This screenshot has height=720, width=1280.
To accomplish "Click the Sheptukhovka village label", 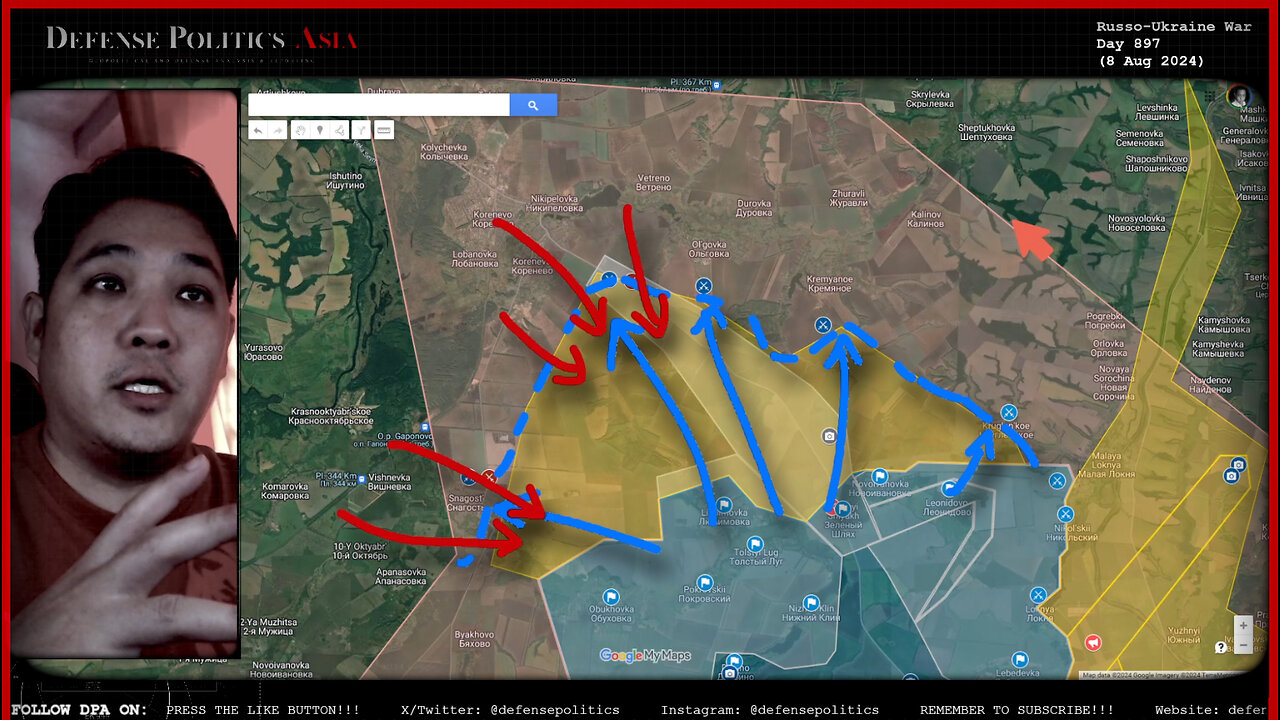I will [x=987, y=132].
